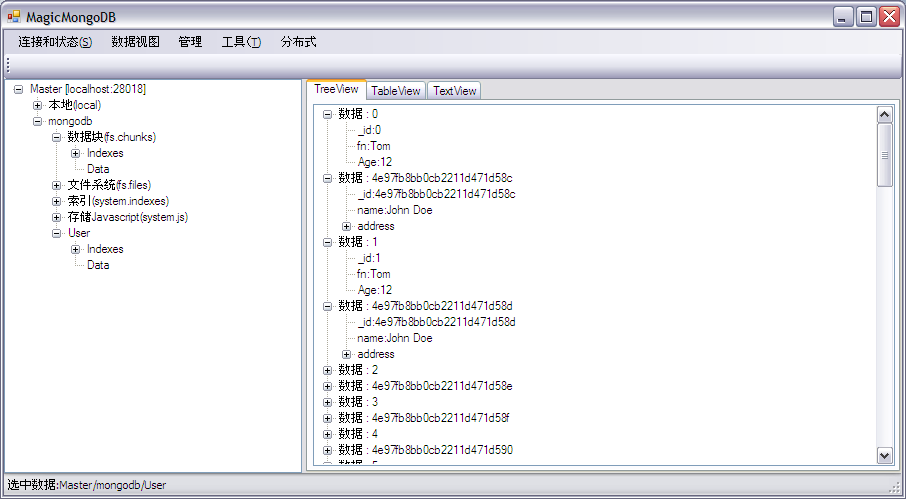Image resolution: width=906 pixels, height=499 pixels.
Task: Maximize the MagicMongoDB window
Action: click(866, 17)
